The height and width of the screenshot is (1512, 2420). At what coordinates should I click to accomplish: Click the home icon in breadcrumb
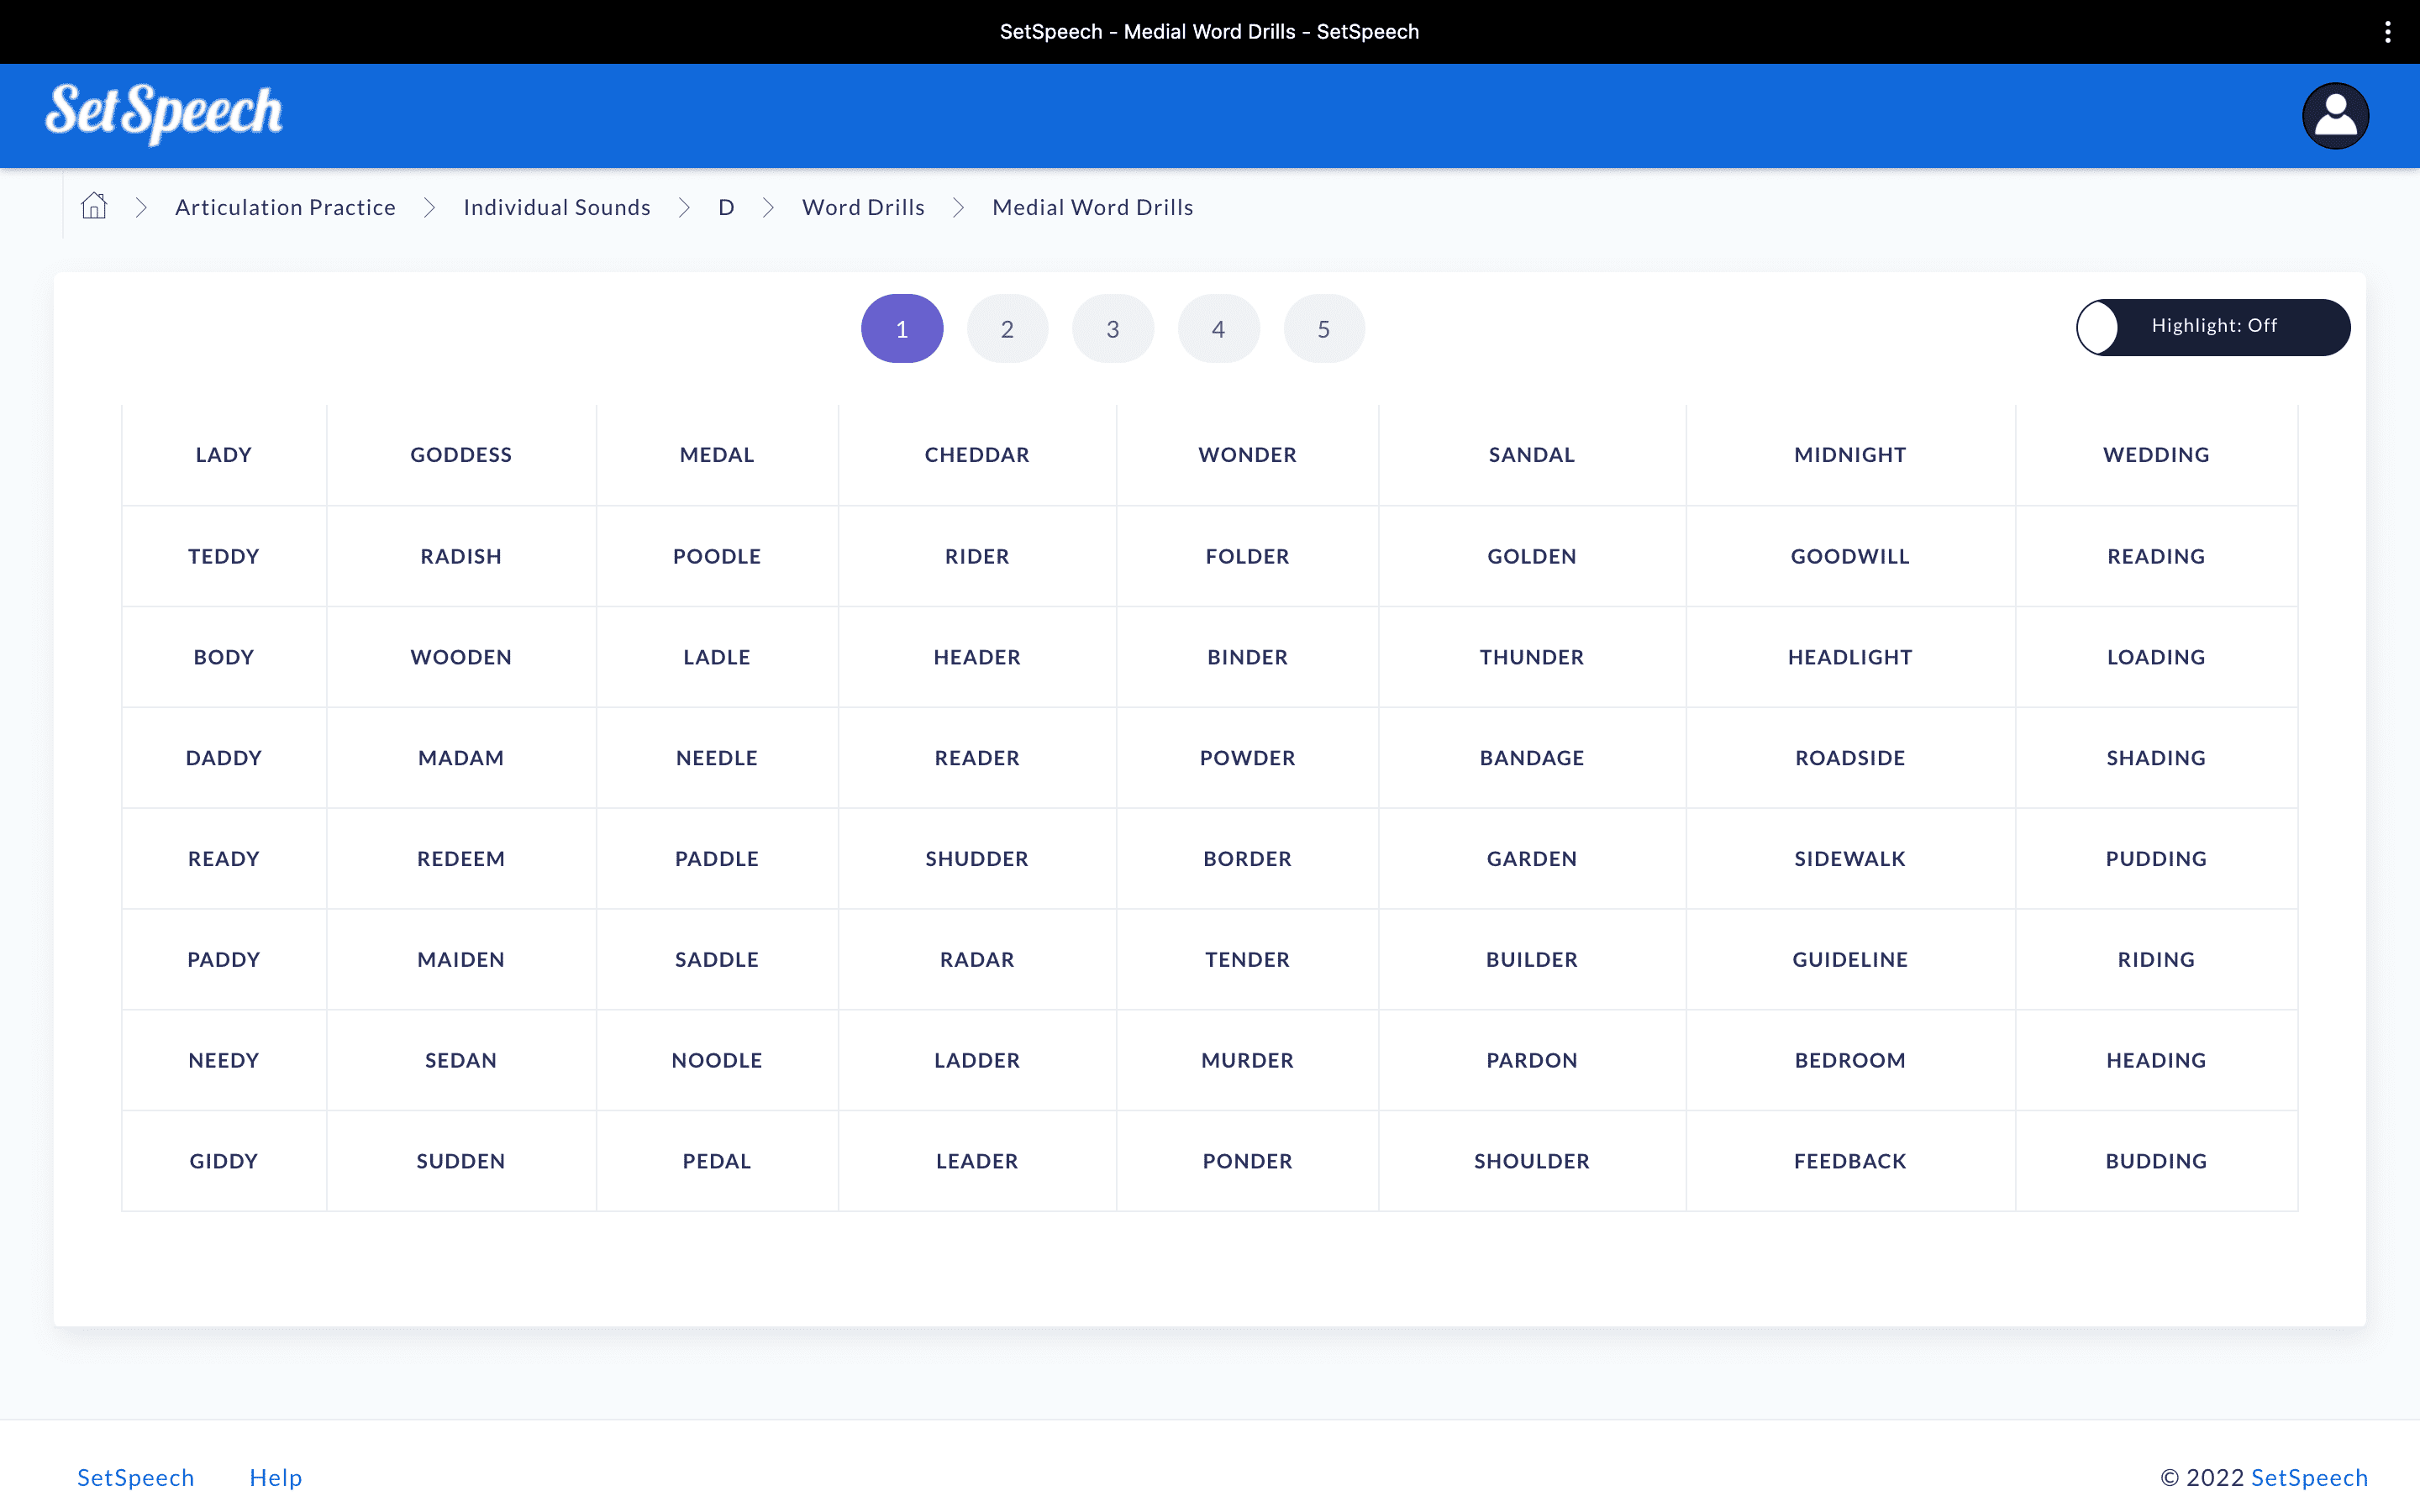pyautogui.click(x=94, y=206)
